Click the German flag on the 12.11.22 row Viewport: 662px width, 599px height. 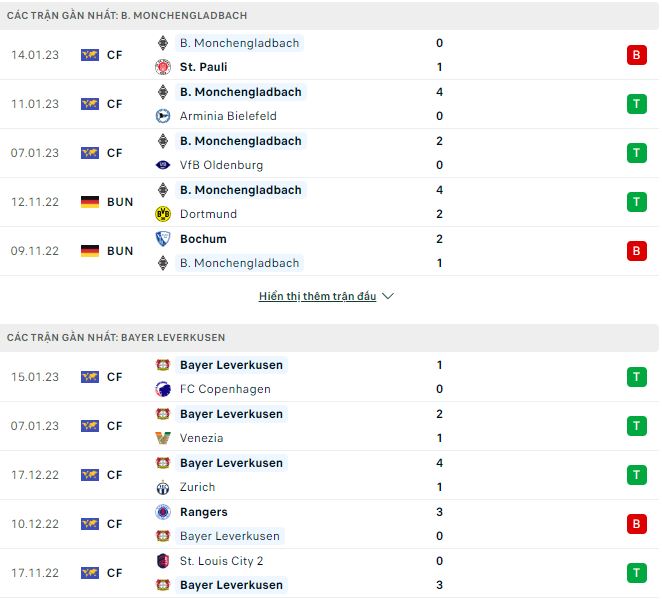tap(90, 202)
